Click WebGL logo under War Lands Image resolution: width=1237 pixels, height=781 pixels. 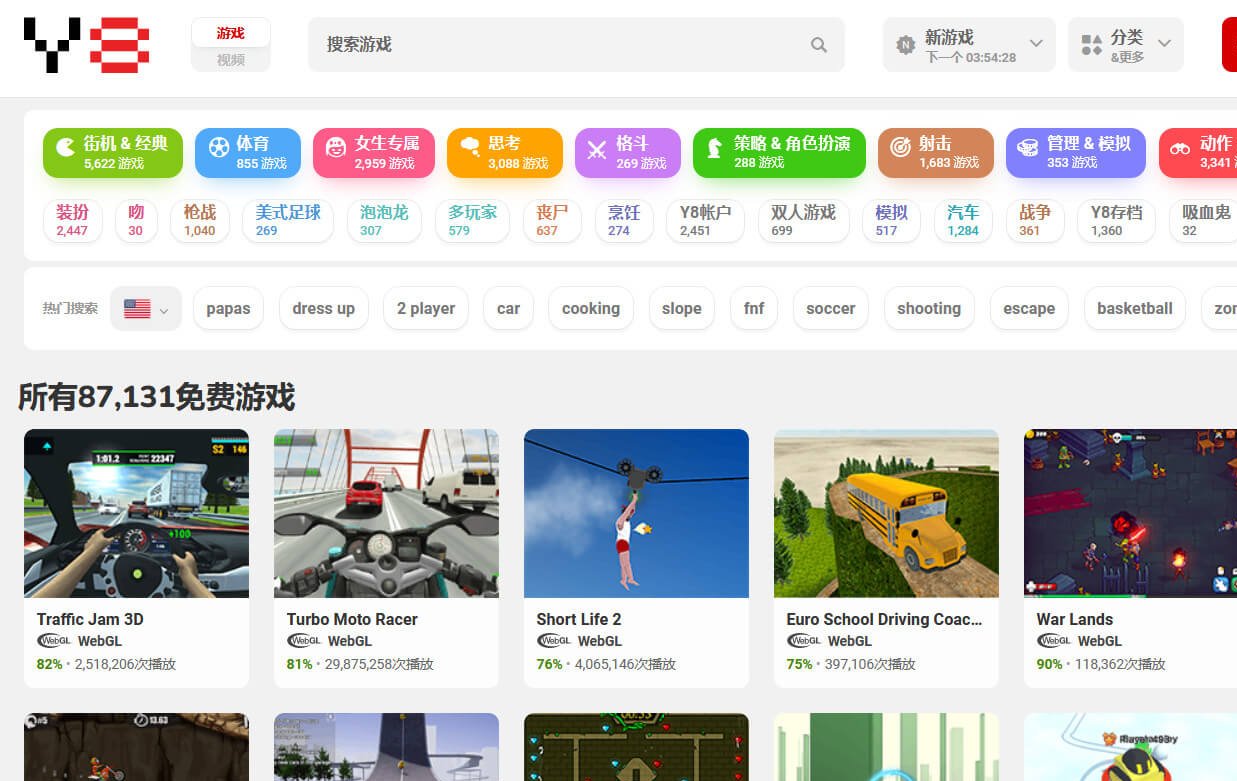(x=1053, y=641)
